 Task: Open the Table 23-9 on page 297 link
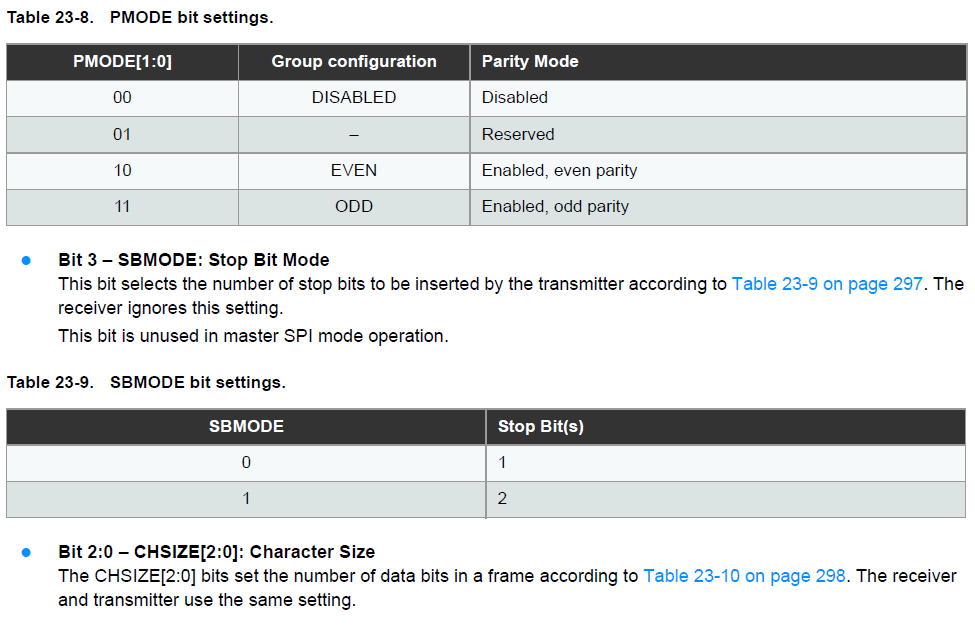point(827,284)
